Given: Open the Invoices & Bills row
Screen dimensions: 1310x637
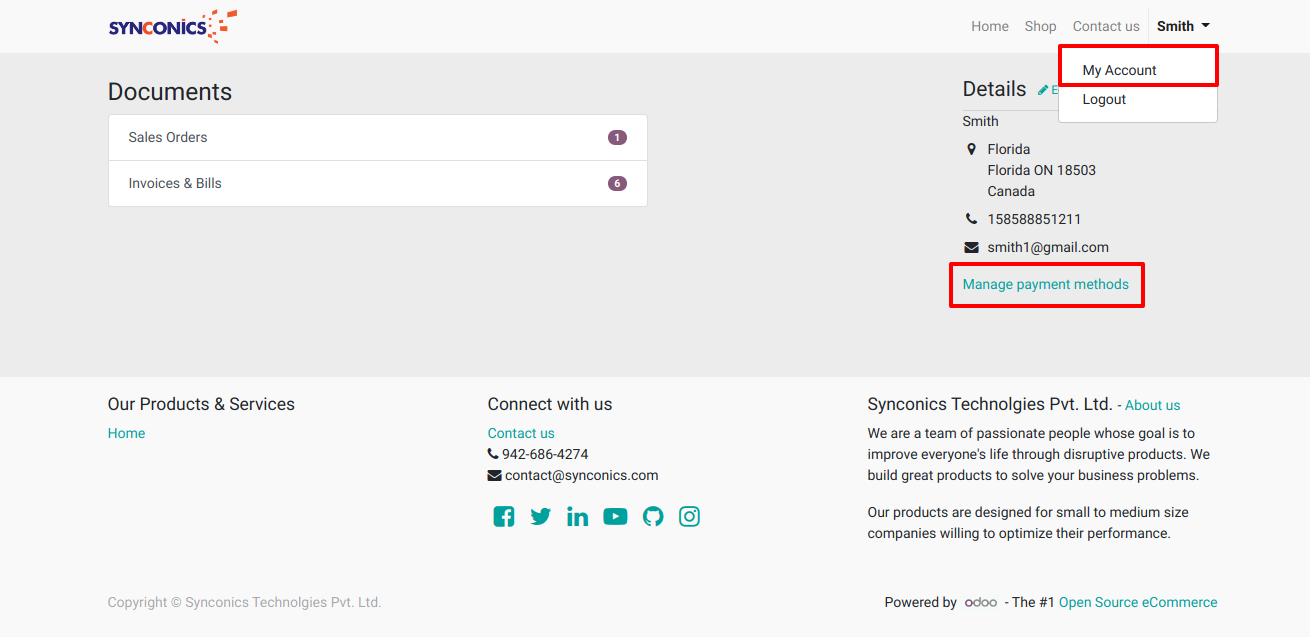Looking at the screenshot, I should [x=377, y=184].
